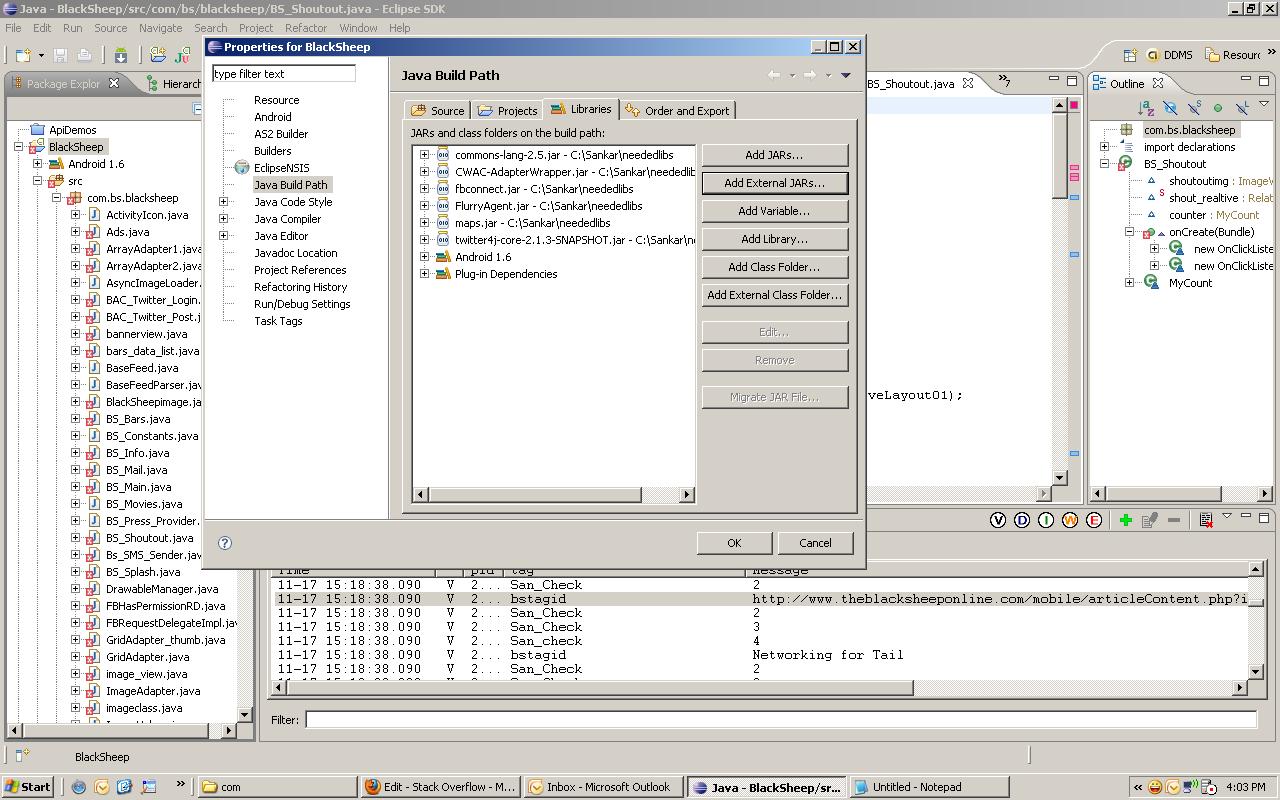Toggle Hide Static Members in Outline

1194,107
